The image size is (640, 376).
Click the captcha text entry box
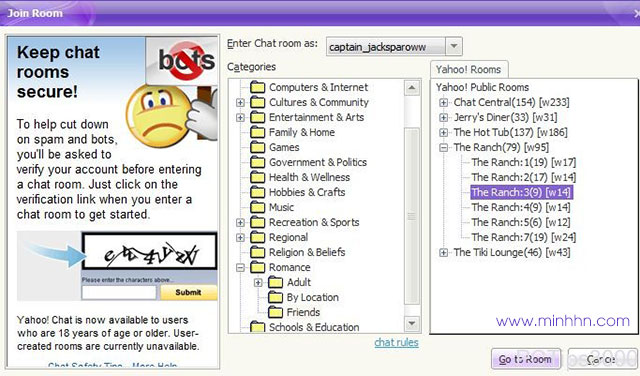pyautogui.click(x=119, y=292)
